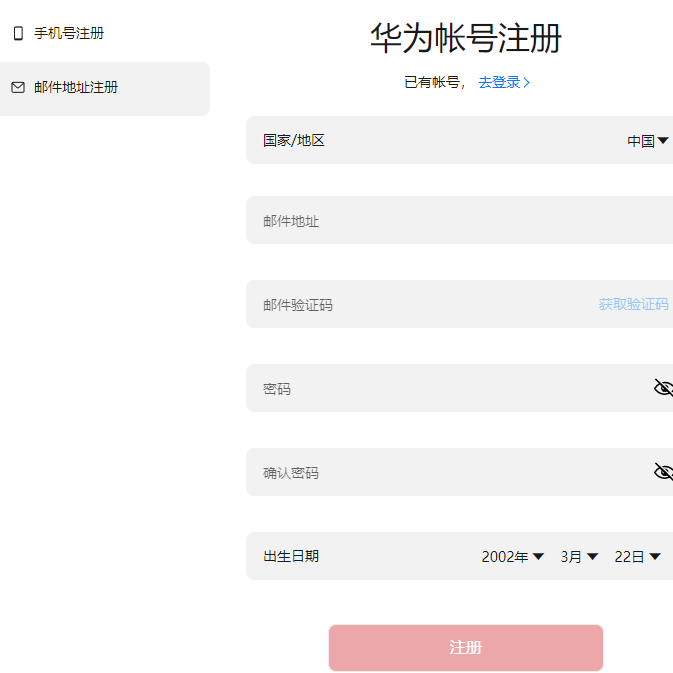The height and width of the screenshot is (673, 673).
Task: Click the 确认密码 input field
Action: click(x=440, y=472)
